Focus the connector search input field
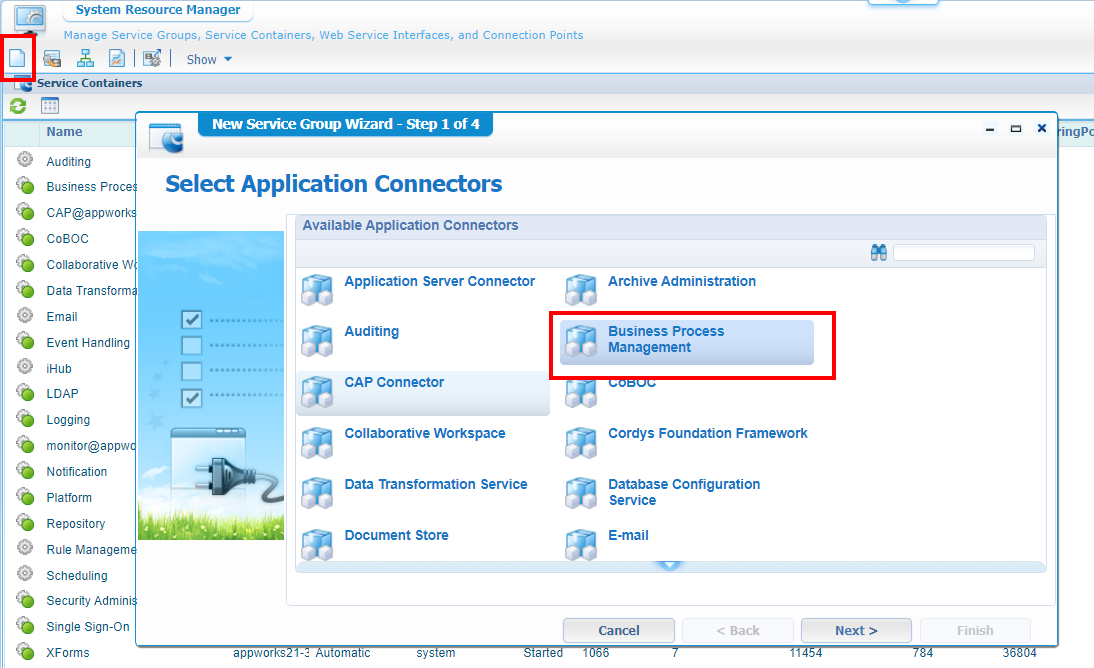This screenshot has width=1094, height=668. pyautogui.click(x=964, y=253)
